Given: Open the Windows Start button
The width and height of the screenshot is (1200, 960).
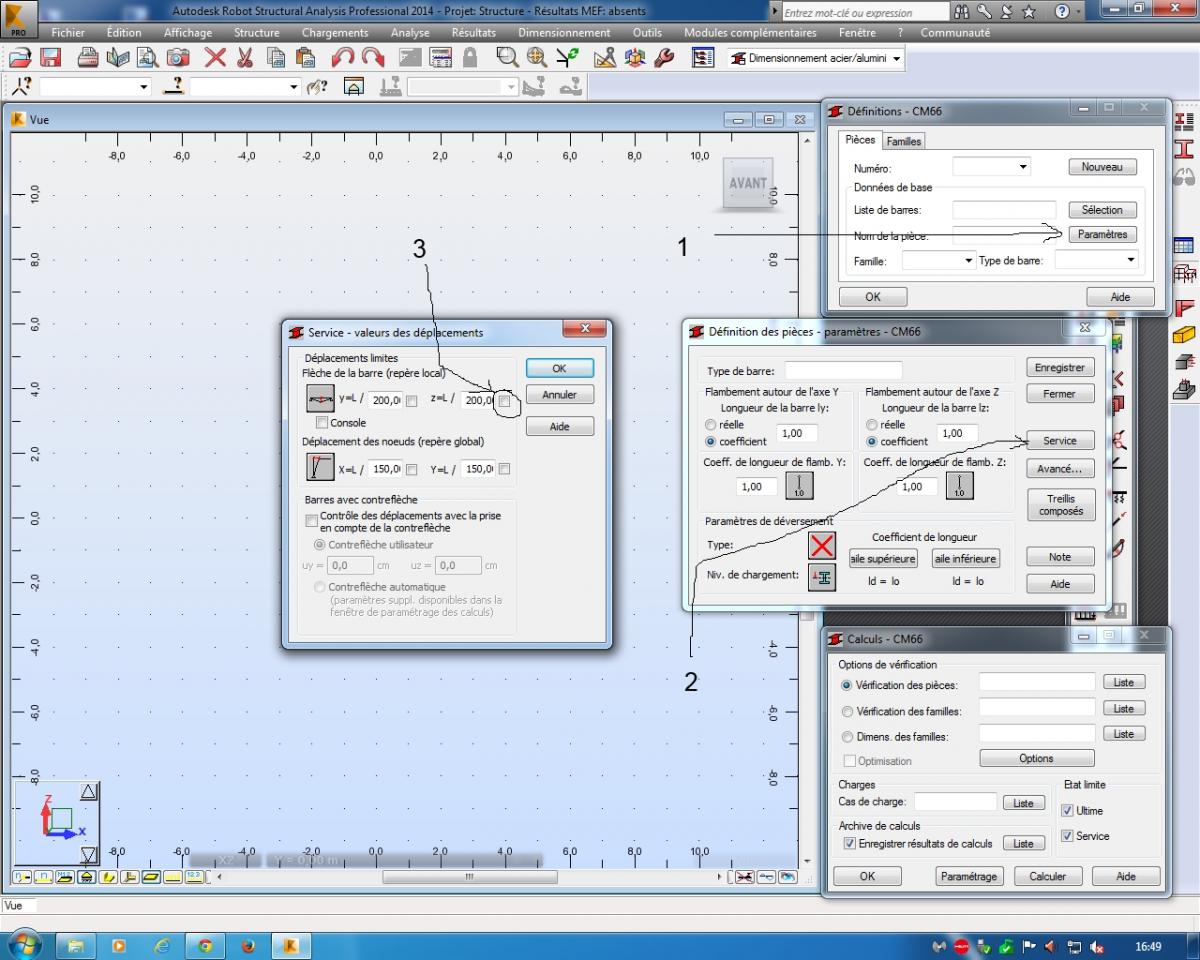Looking at the screenshot, I should pos(24,944).
